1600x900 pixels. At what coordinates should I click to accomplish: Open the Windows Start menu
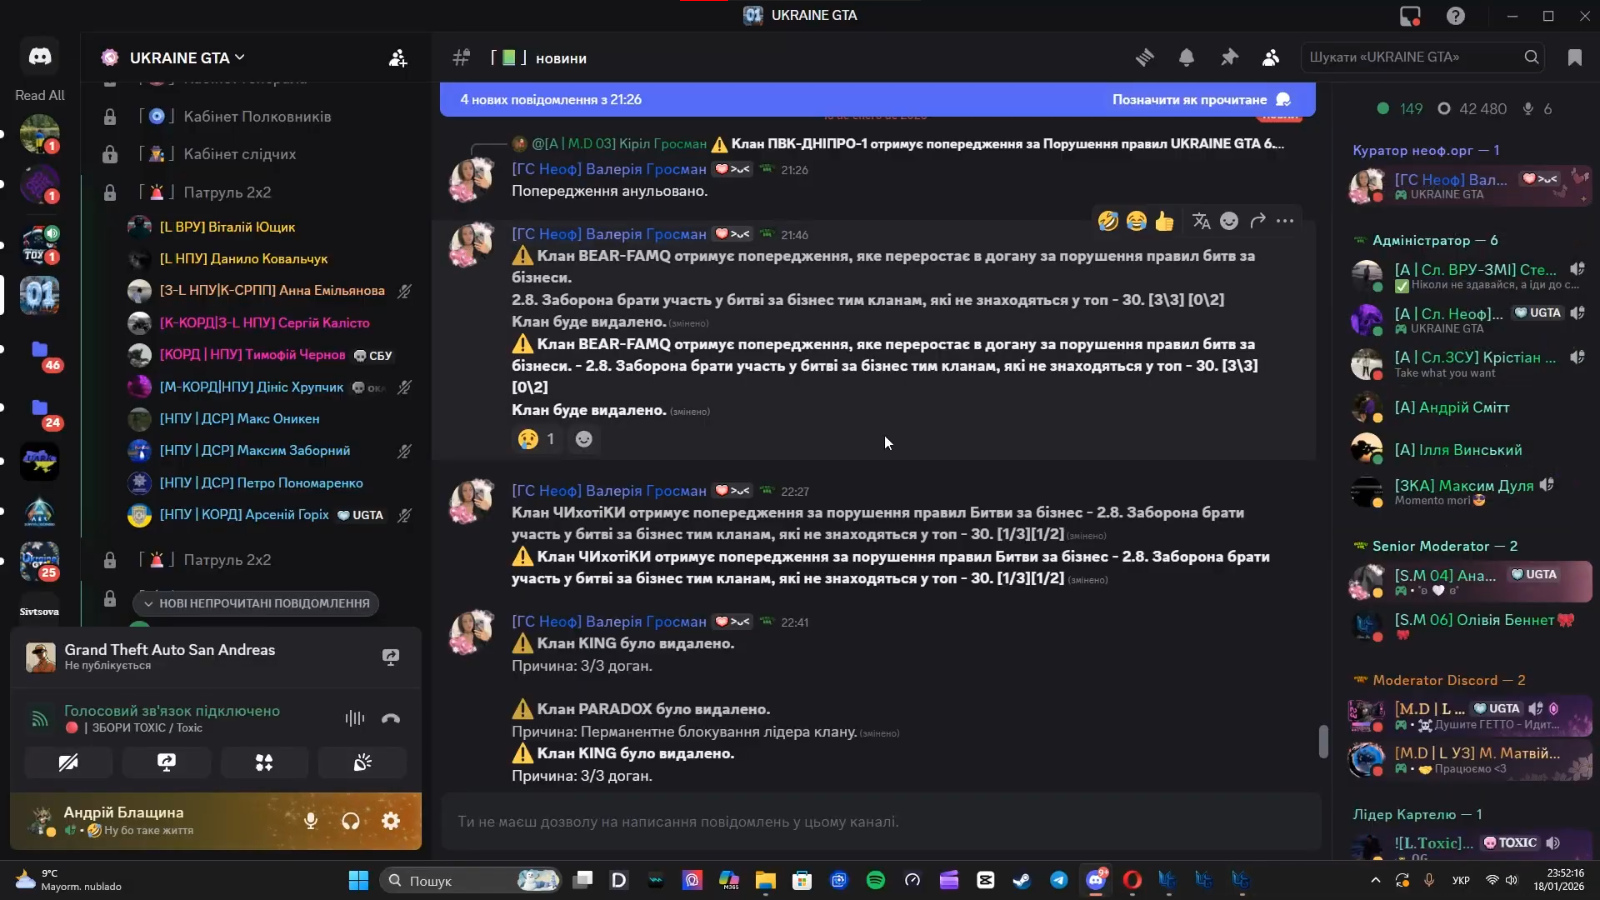358,880
